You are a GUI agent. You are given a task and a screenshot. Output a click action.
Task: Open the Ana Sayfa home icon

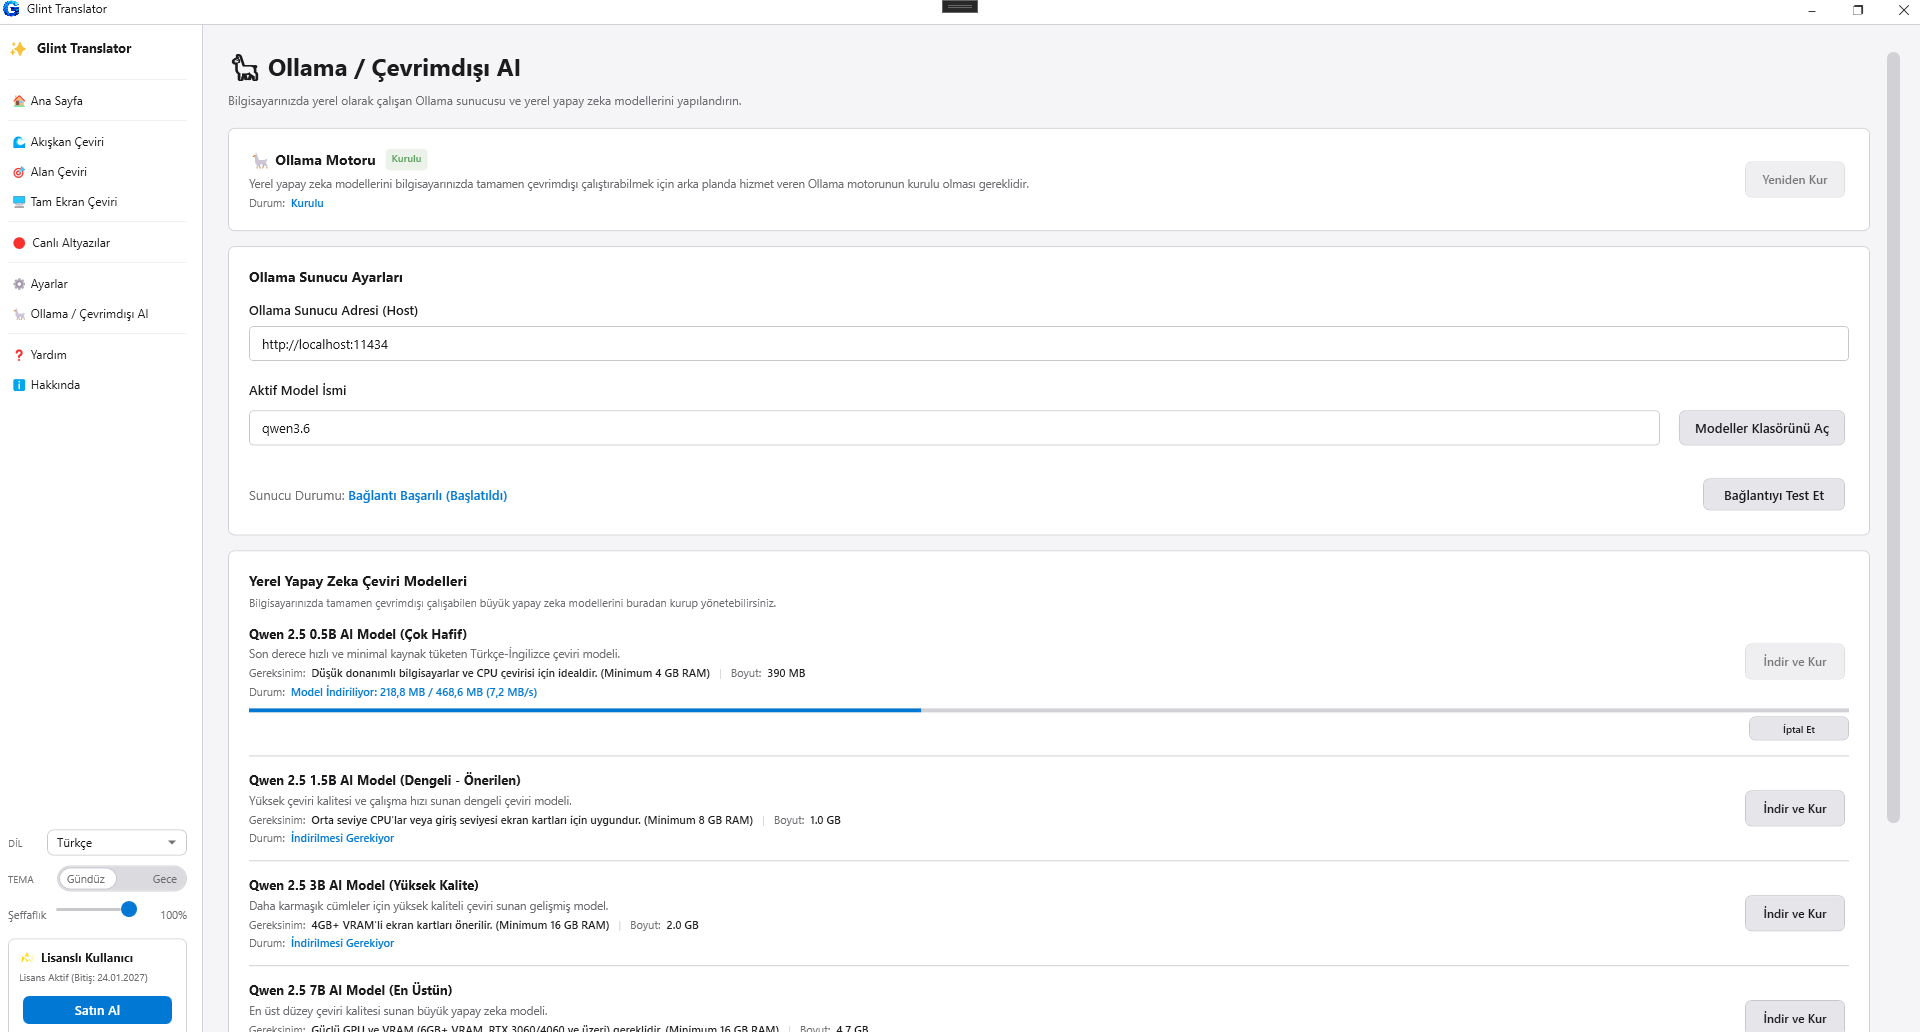pos(19,101)
